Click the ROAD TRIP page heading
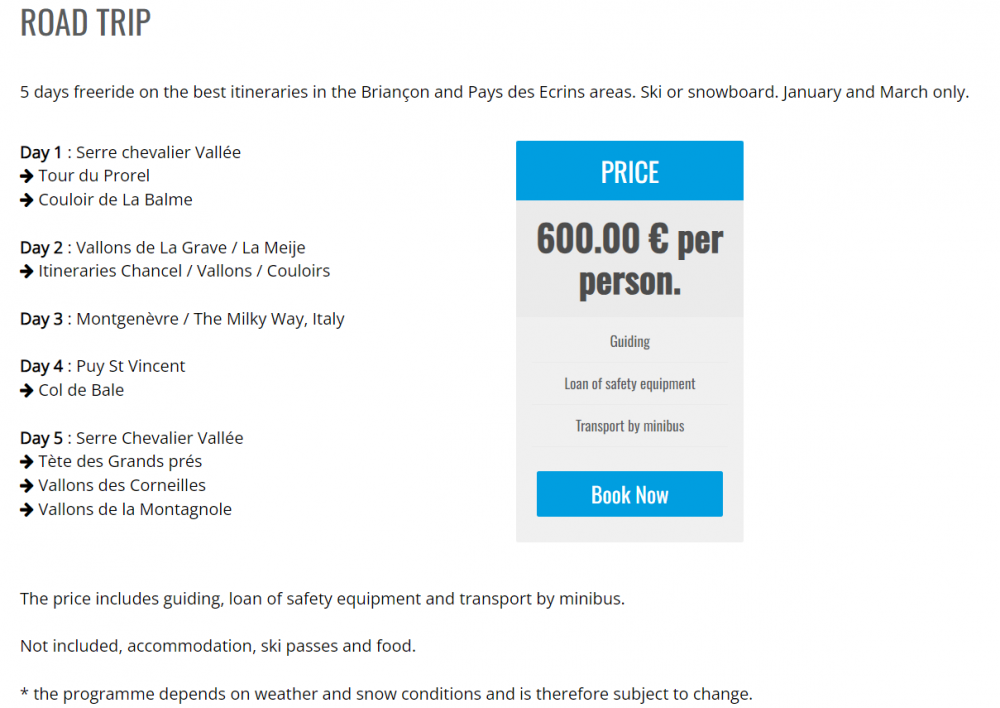1000x708 pixels. pos(86,23)
